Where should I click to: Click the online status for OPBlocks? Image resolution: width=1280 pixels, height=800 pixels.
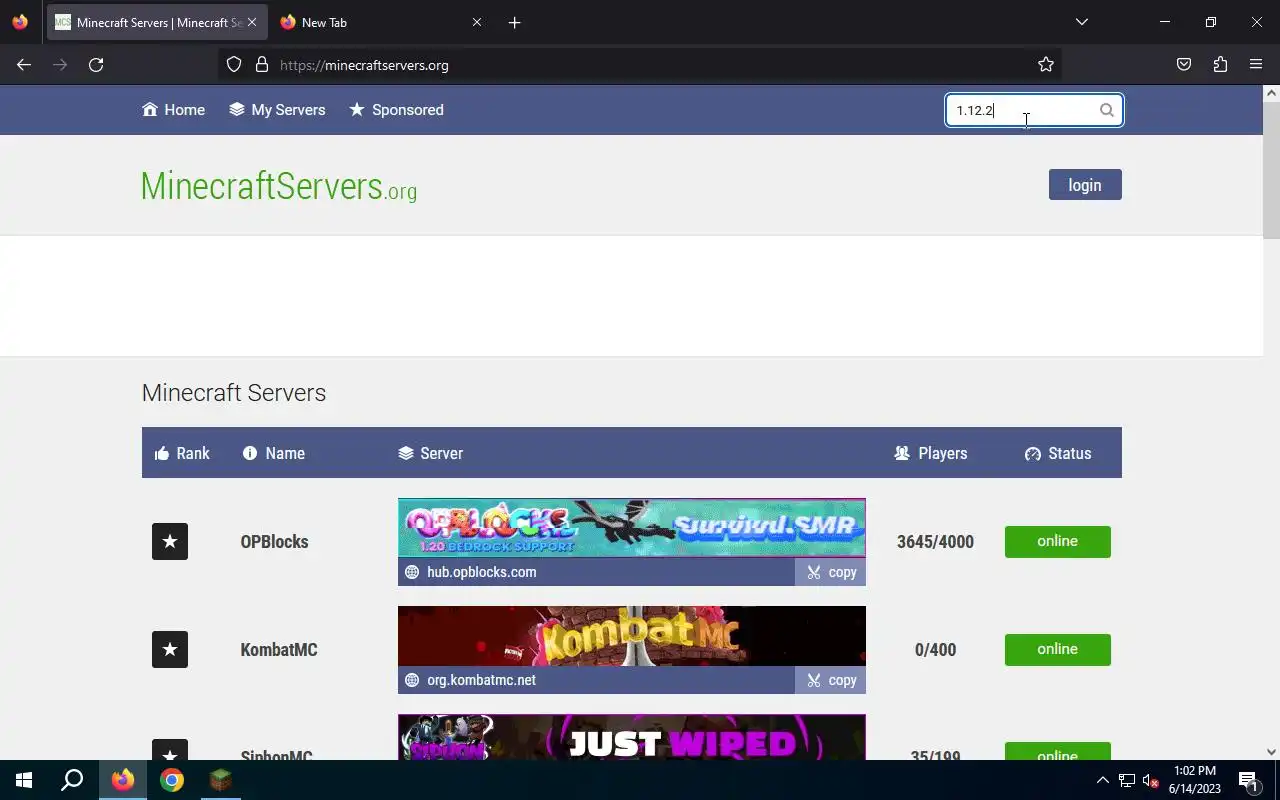[1058, 542]
